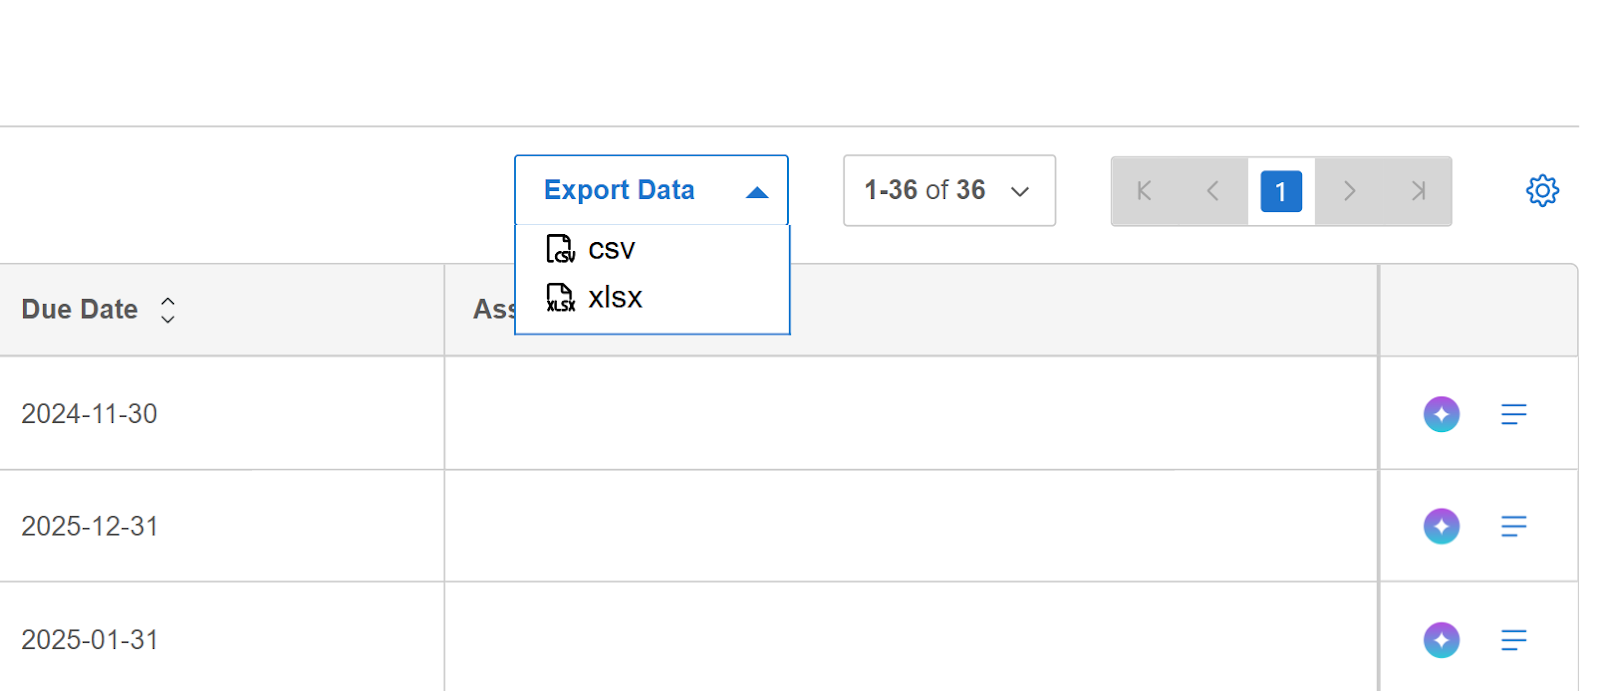Viewport: 1600px width, 691px height.
Task: Open details lines icon for 2024-11-30 row
Action: coord(1514,414)
